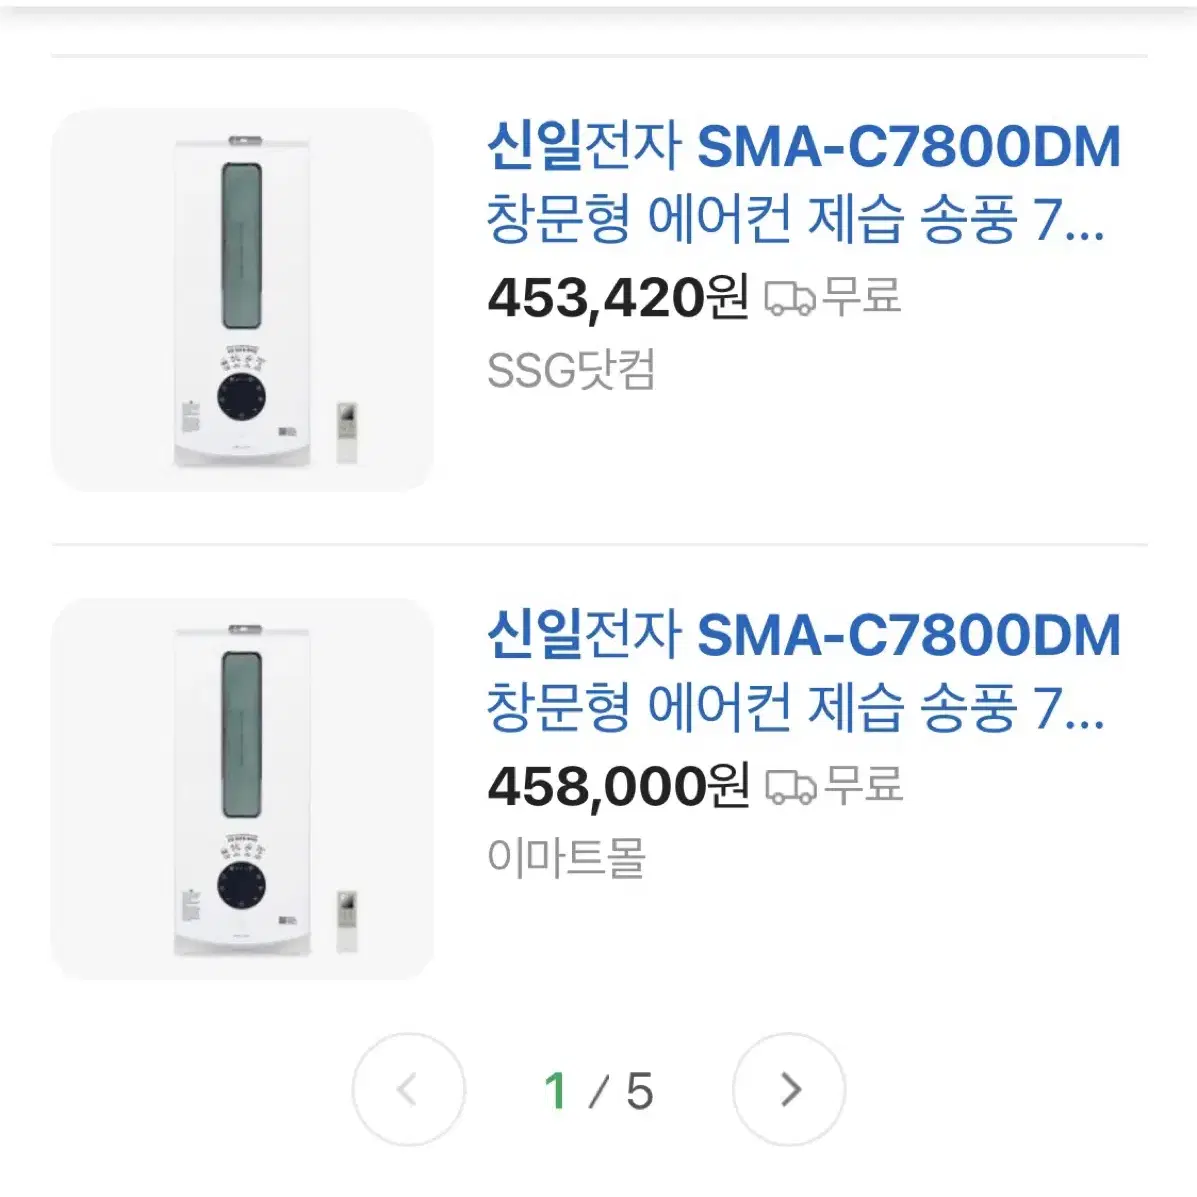Click the remote control in the second product image
1197x1197 pixels.
(347, 921)
